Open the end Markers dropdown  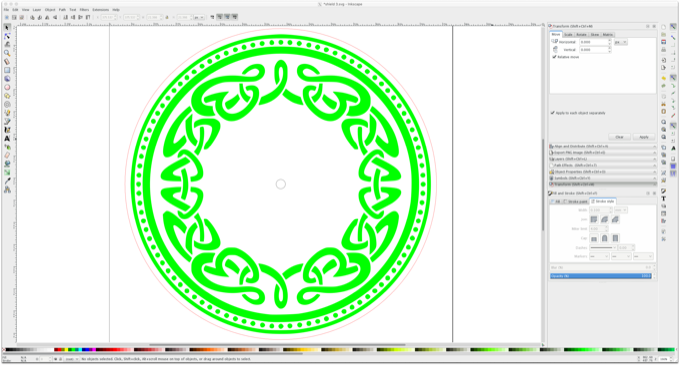click(x=643, y=257)
